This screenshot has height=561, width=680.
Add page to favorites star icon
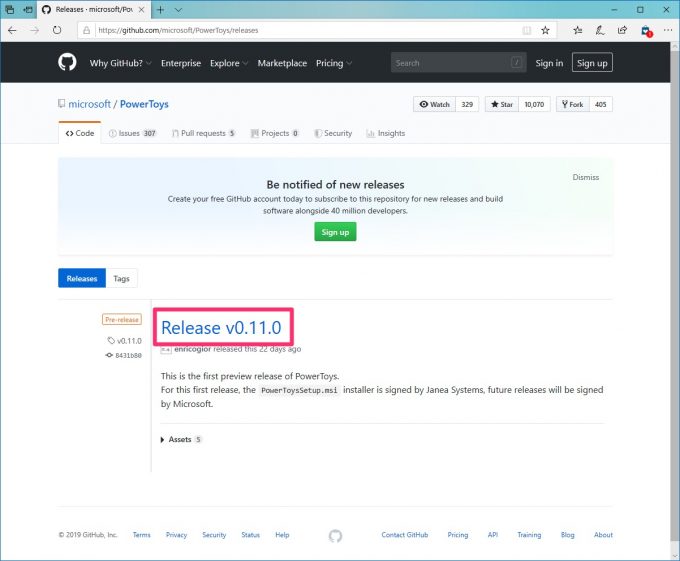(x=545, y=30)
